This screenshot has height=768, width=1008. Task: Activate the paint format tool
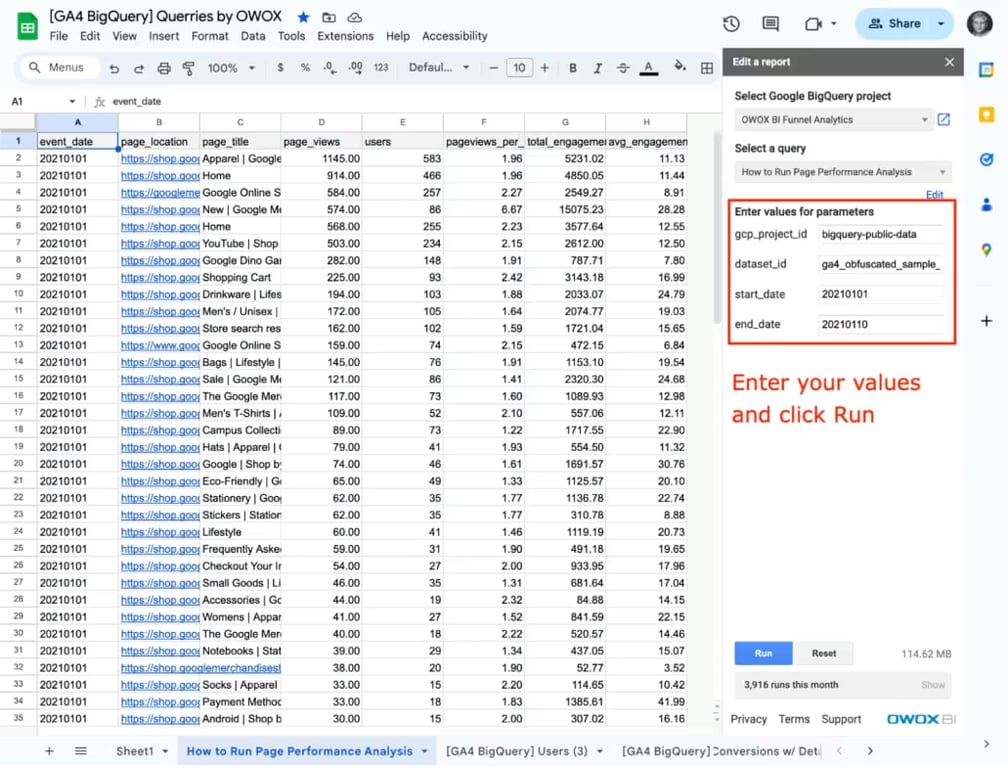[188, 67]
